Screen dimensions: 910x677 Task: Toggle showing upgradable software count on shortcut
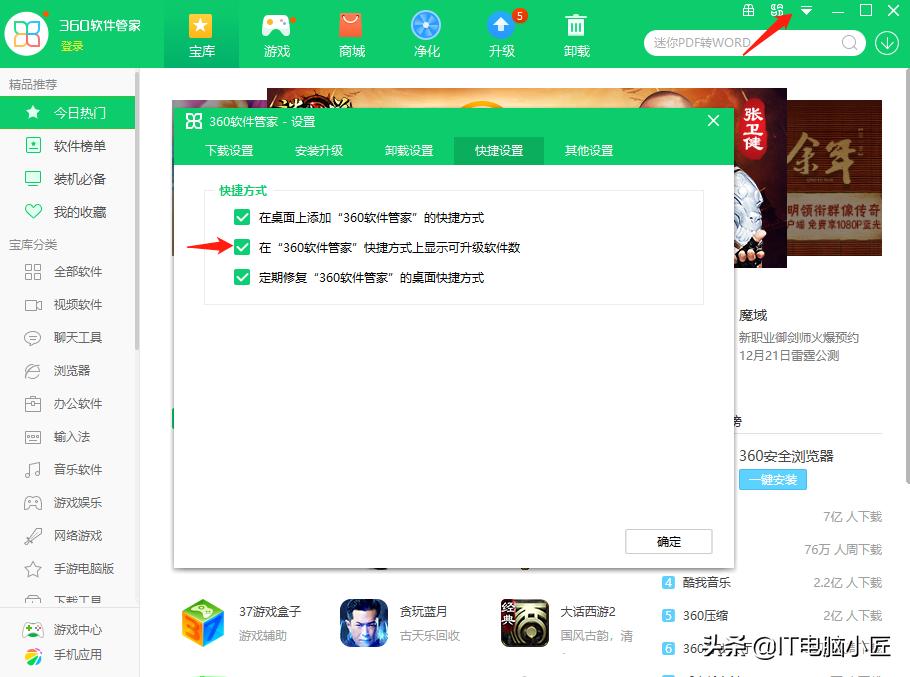pos(241,246)
